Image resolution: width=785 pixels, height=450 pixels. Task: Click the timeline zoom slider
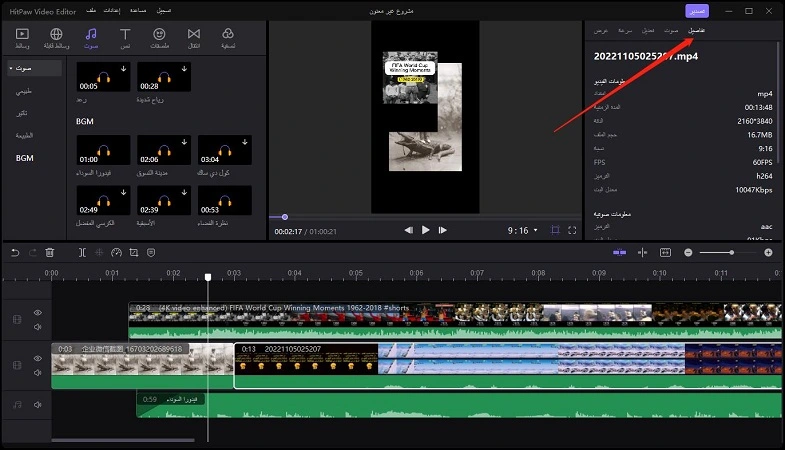[728, 253]
